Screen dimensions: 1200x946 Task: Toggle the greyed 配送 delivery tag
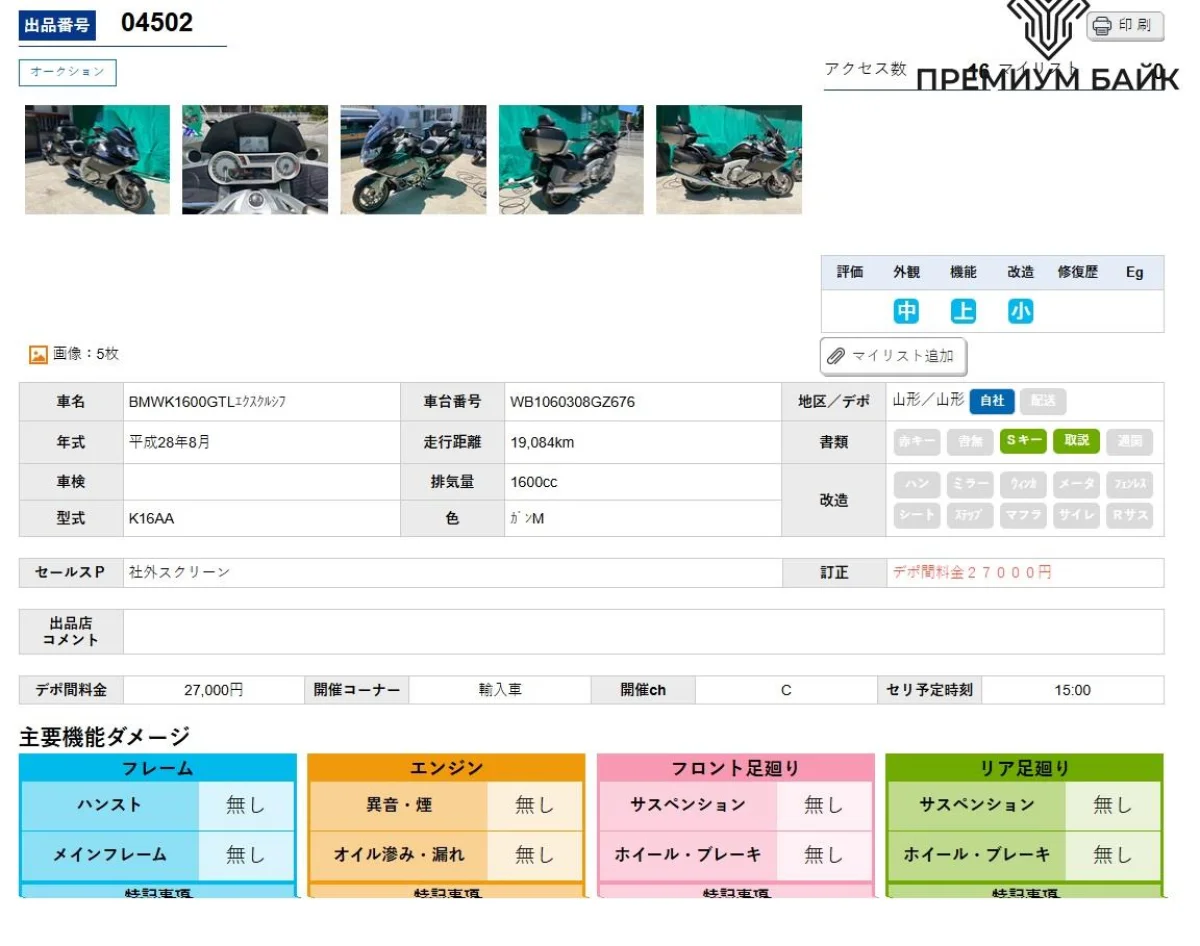click(1043, 401)
